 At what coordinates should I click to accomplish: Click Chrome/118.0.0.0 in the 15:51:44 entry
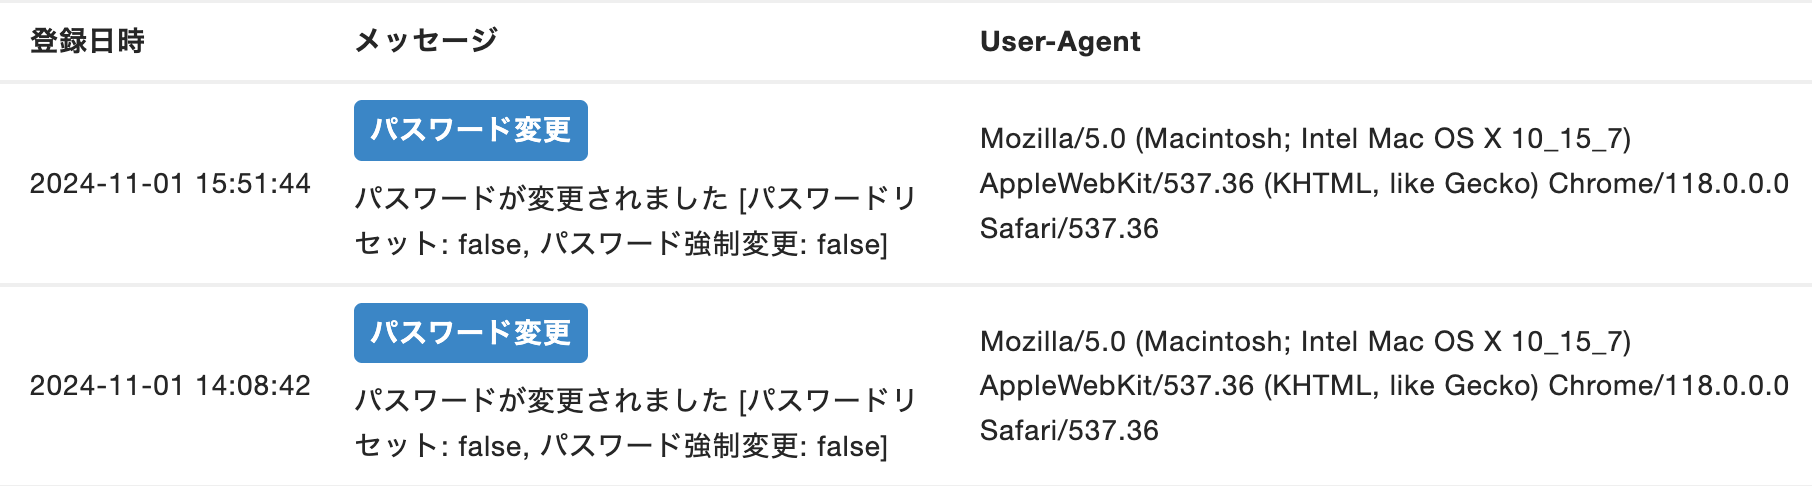[1668, 184]
